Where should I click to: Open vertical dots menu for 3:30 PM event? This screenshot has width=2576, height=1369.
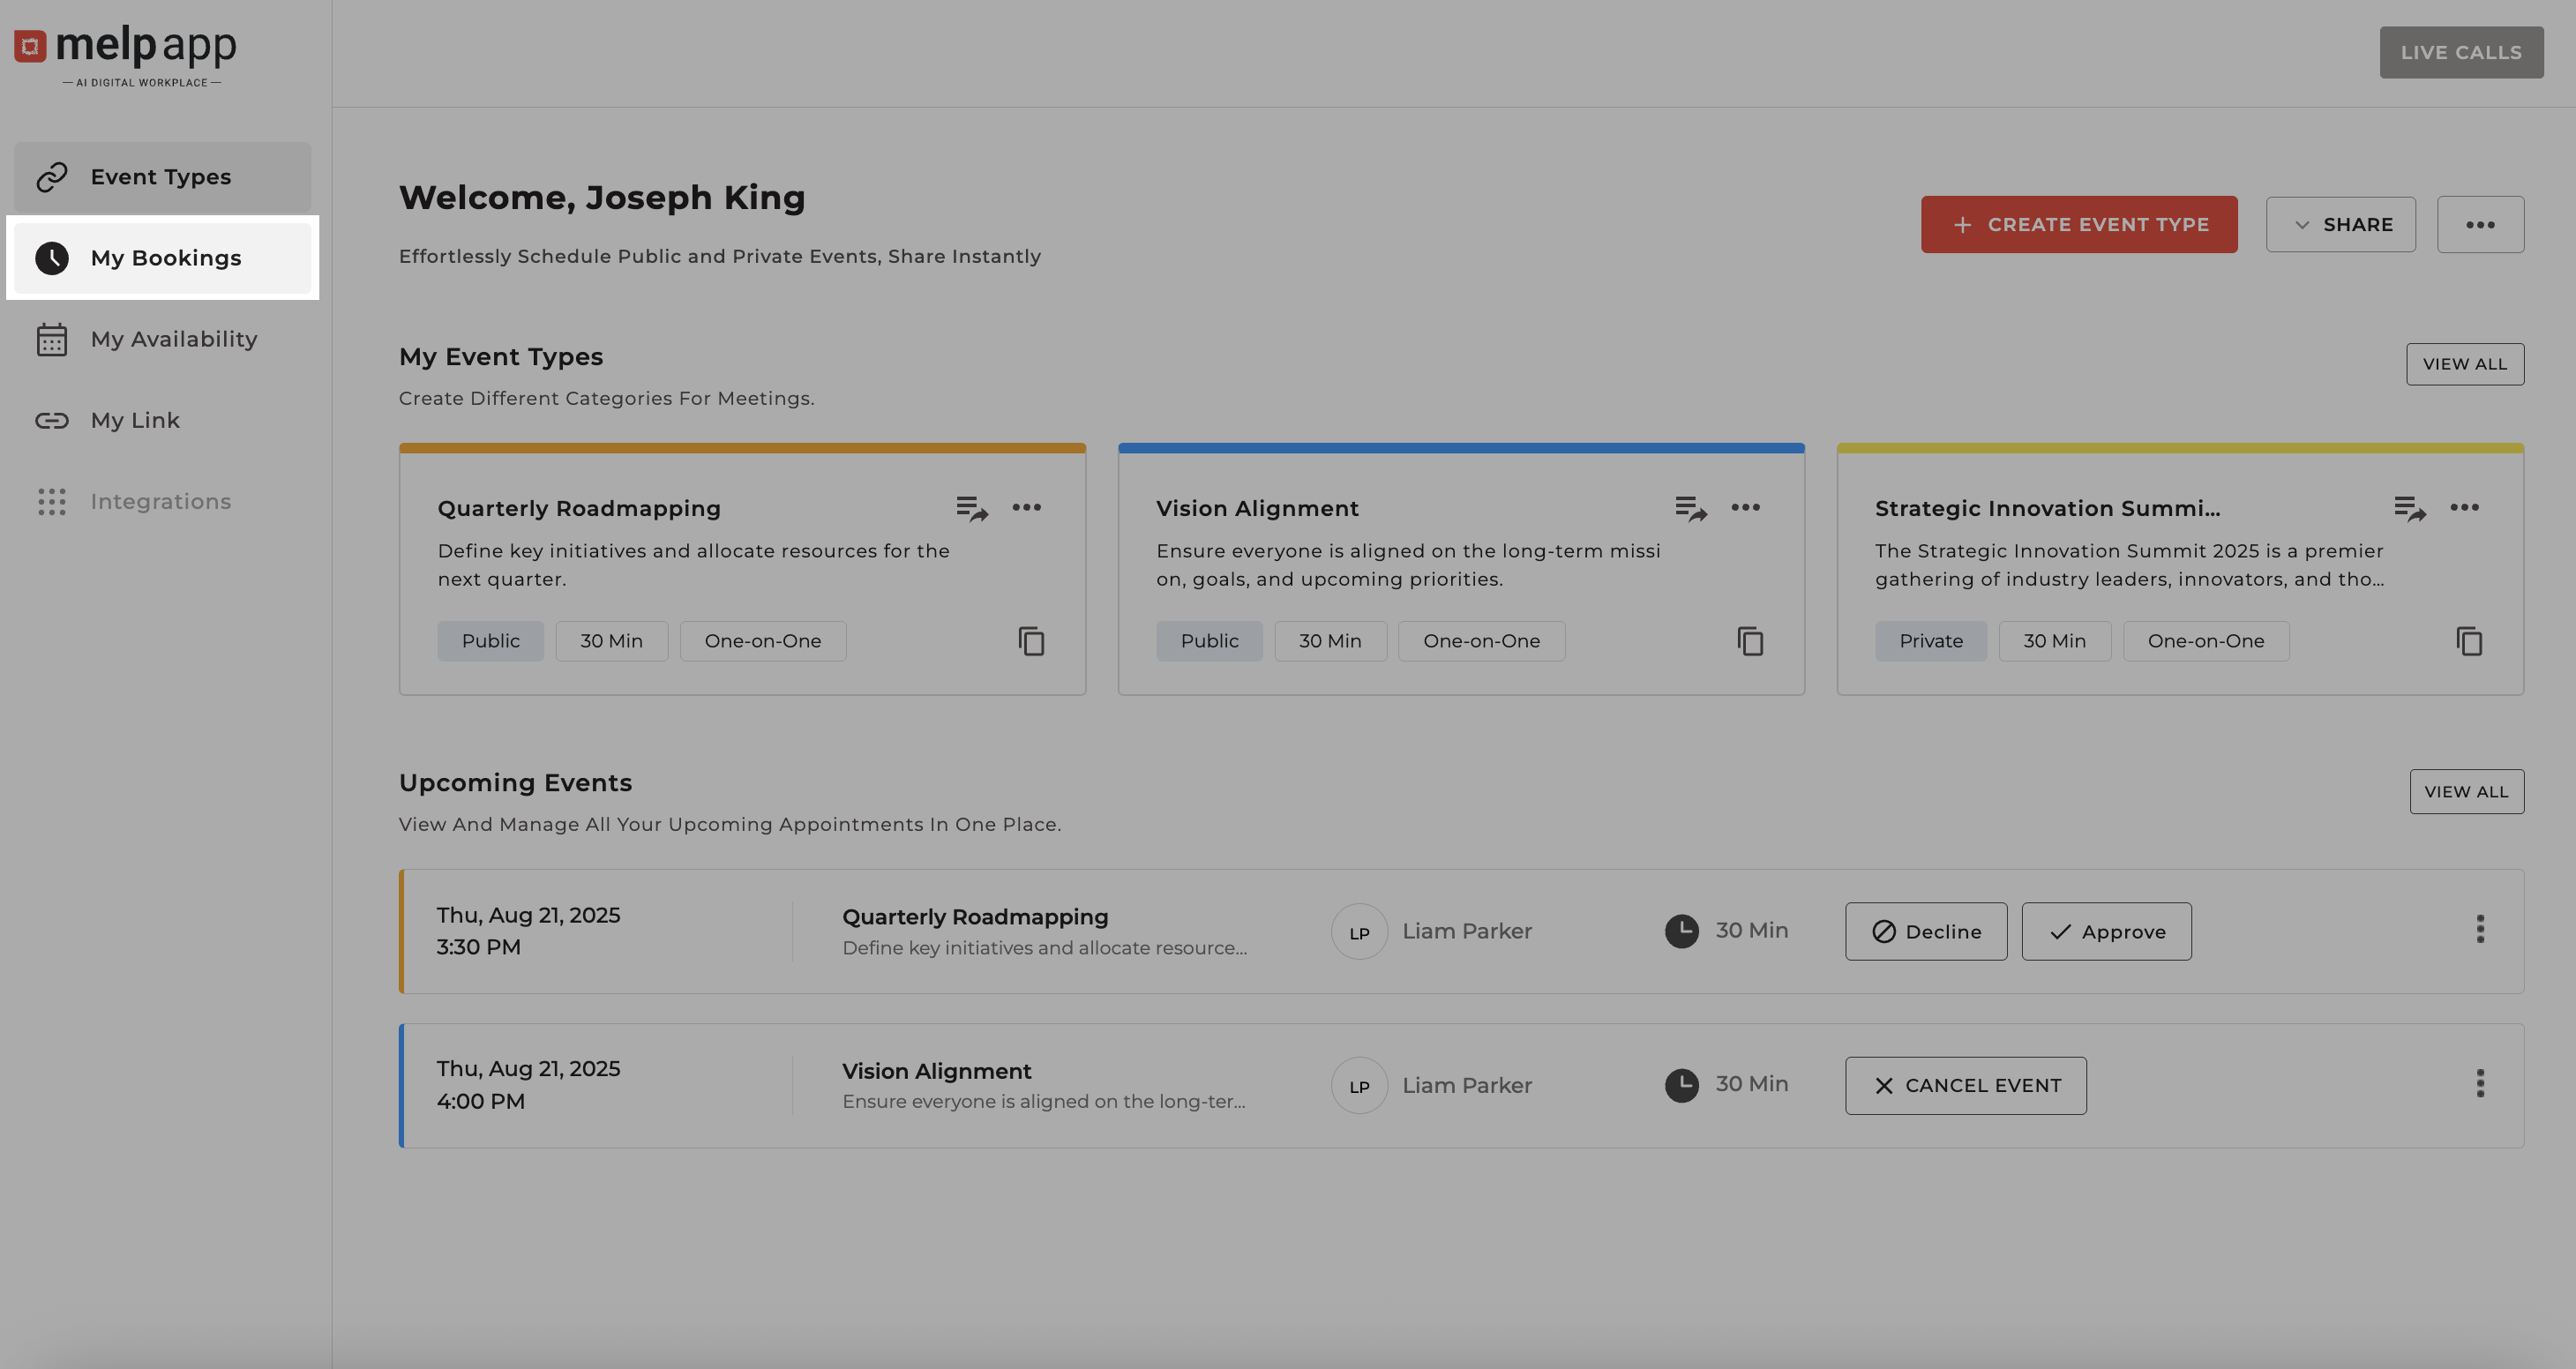click(x=2479, y=929)
